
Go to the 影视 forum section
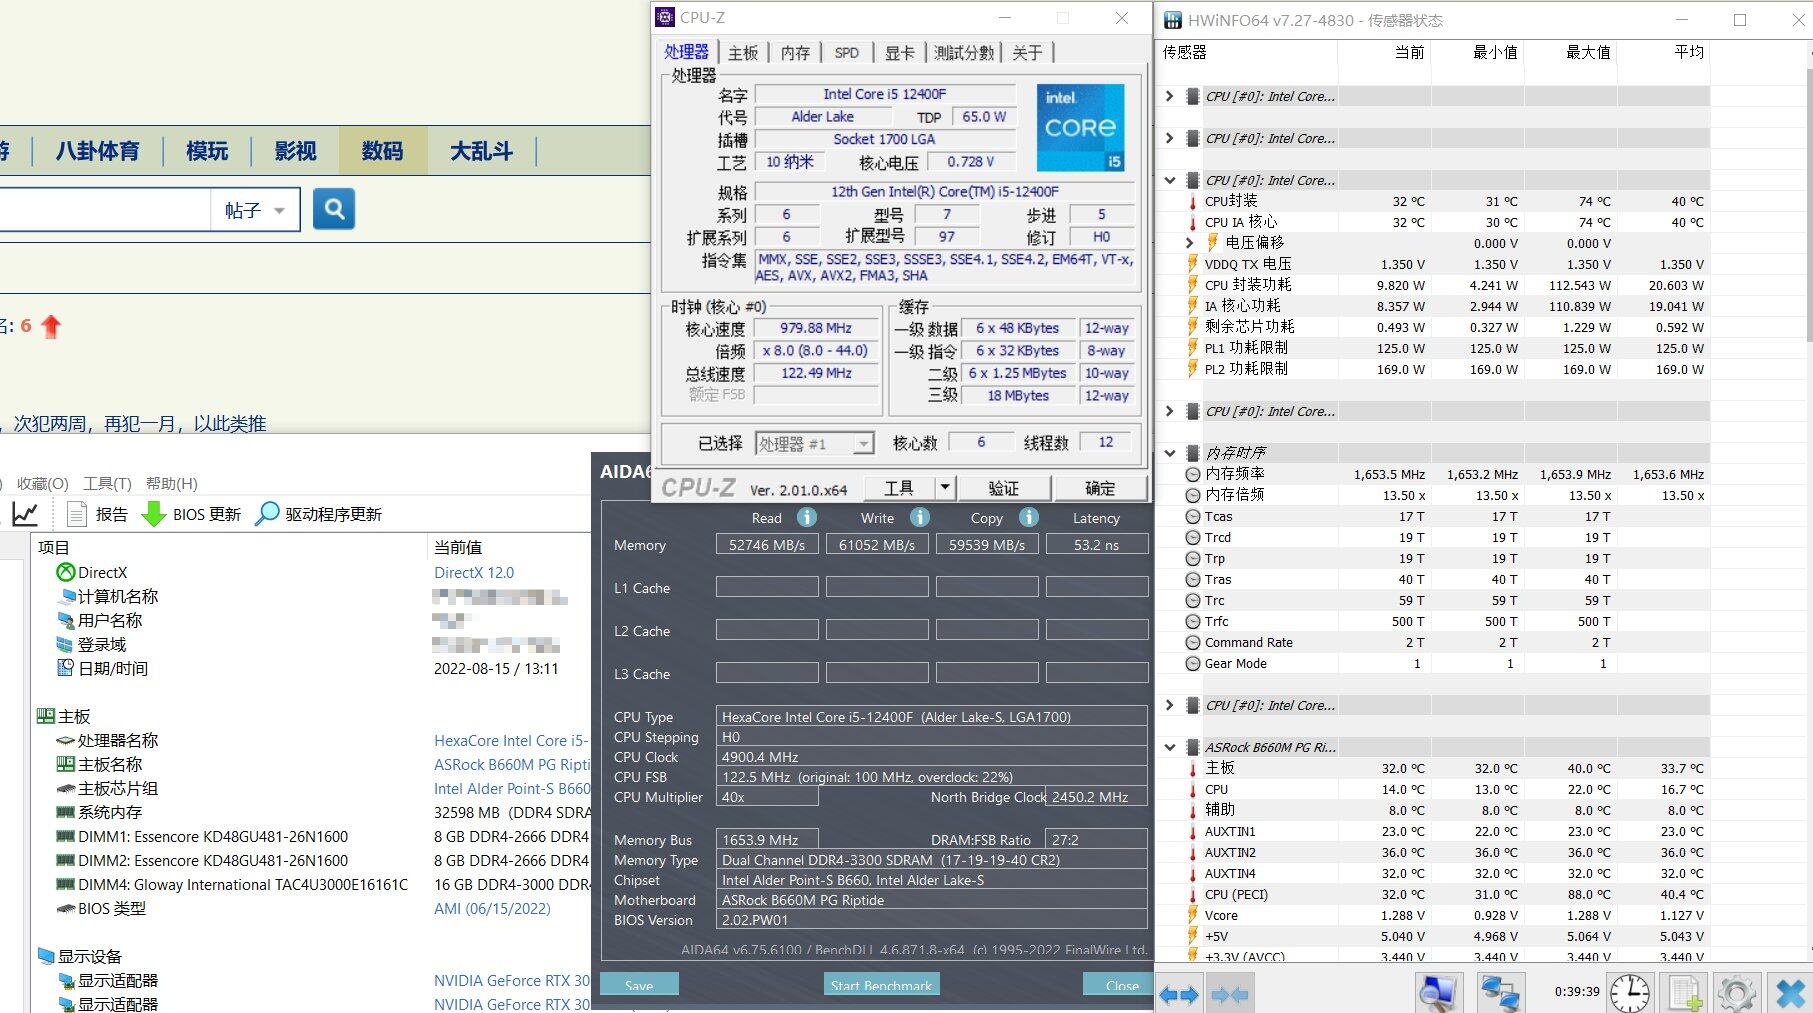point(295,151)
